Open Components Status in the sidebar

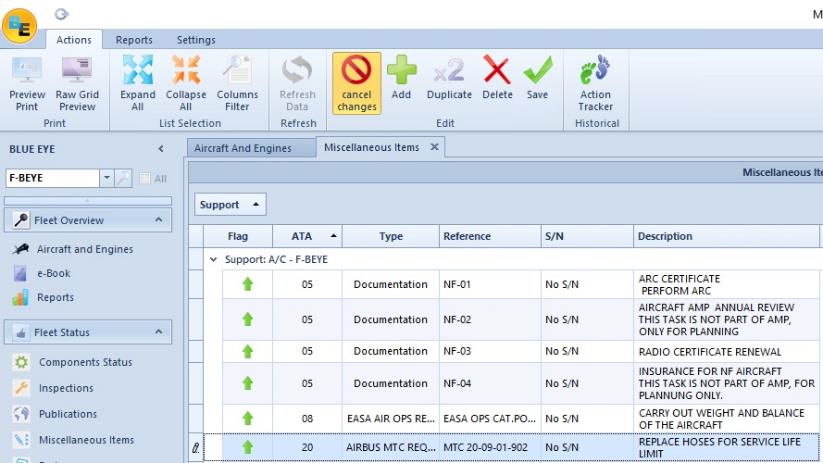(x=85, y=362)
